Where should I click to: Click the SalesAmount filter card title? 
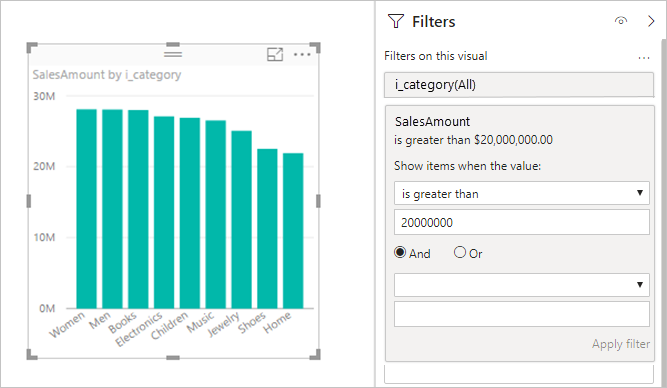coord(432,122)
